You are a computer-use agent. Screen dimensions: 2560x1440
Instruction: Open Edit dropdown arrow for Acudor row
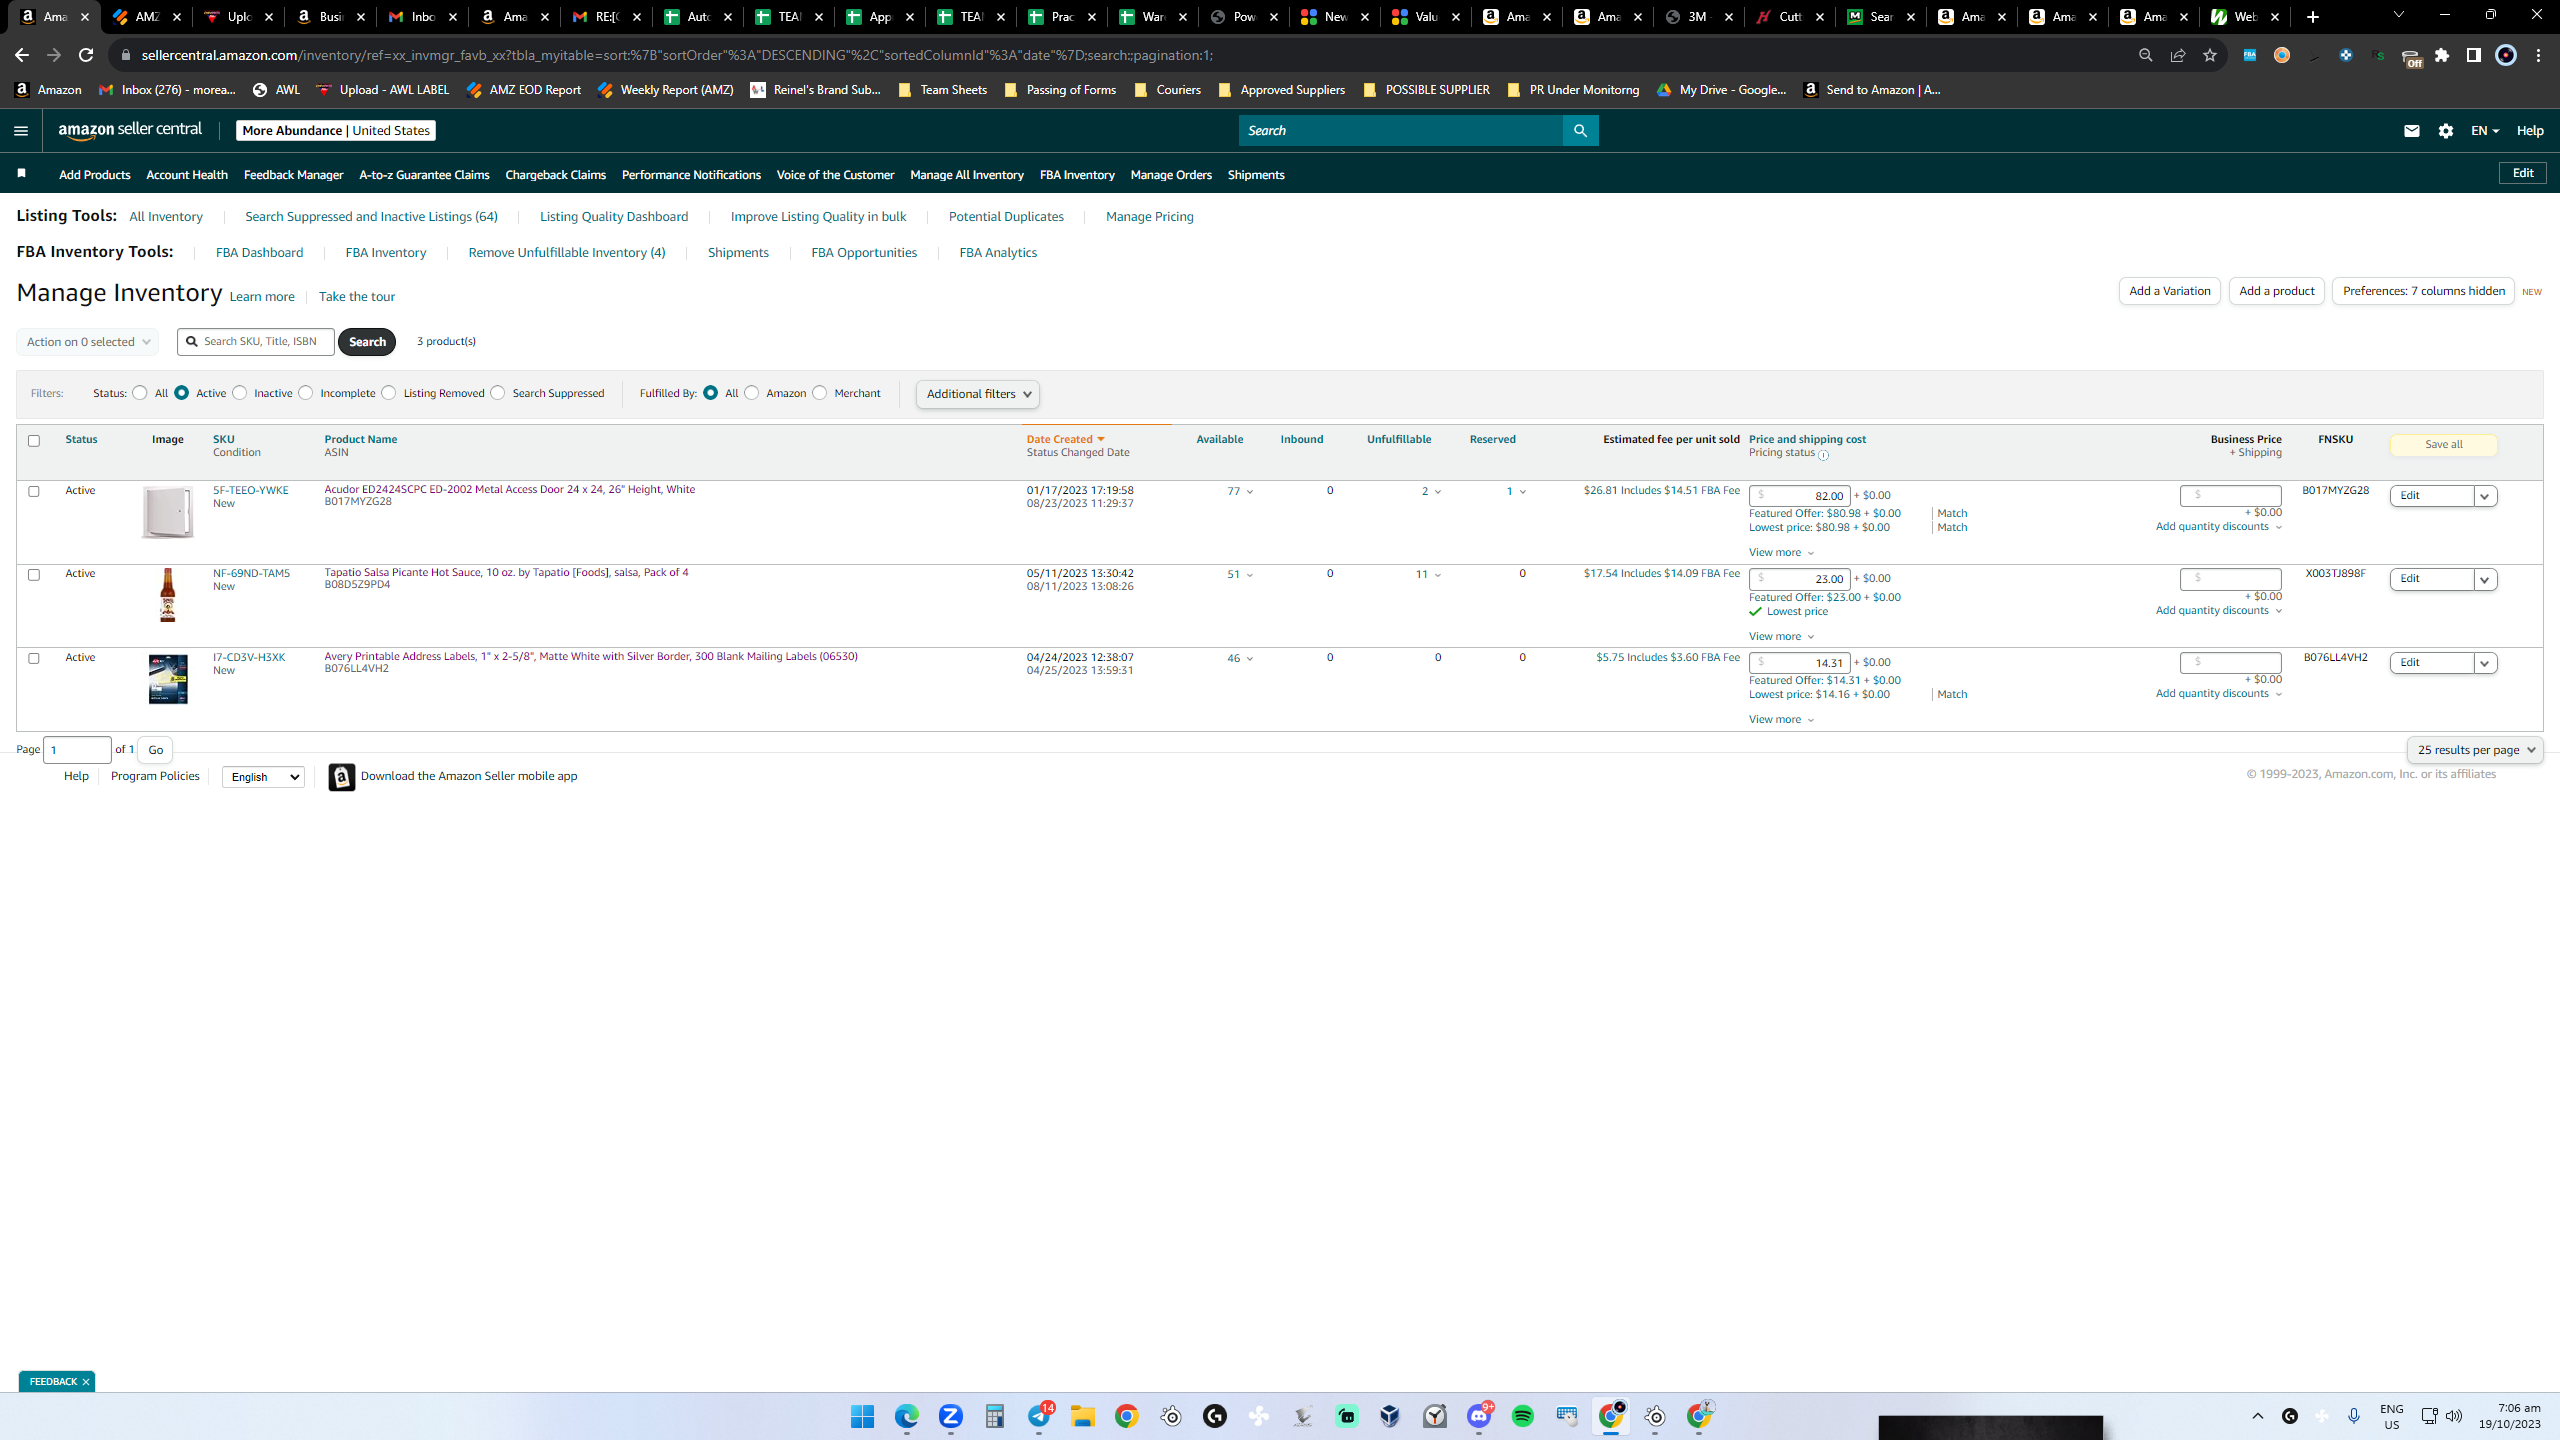tap(2484, 496)
